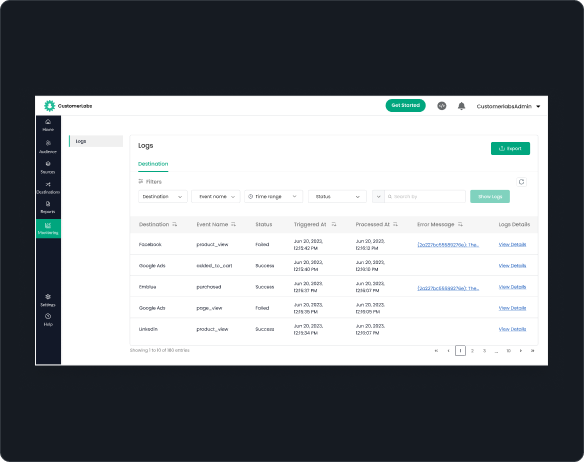Click the Search by input field
This screenshot has width=584, height=462.
(425, 196)
